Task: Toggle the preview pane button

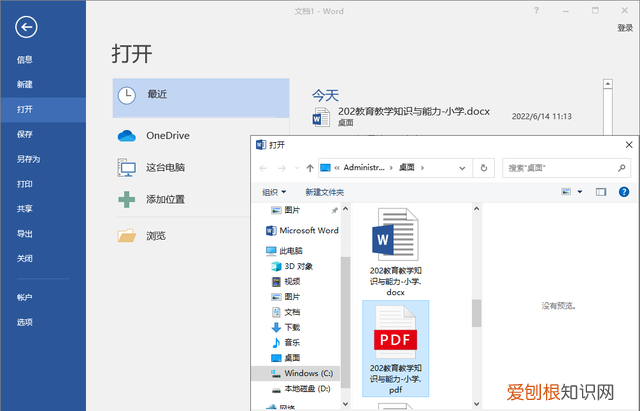Action: point(601,192)
